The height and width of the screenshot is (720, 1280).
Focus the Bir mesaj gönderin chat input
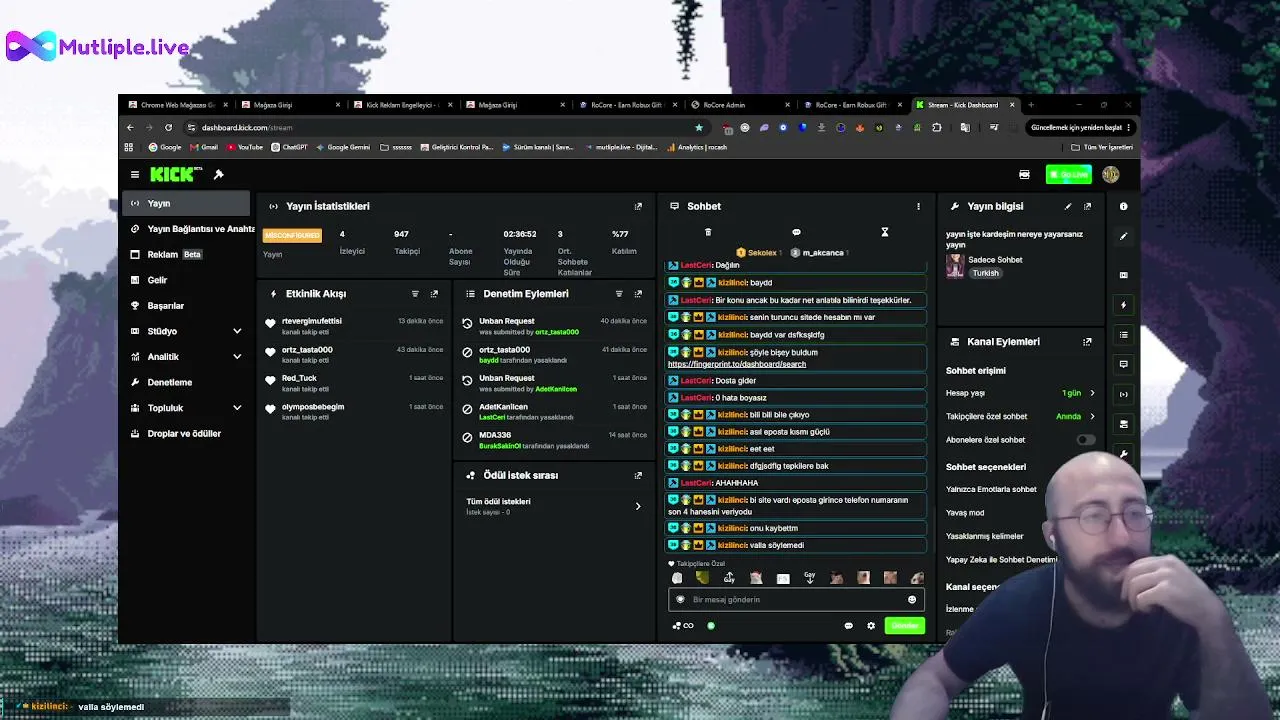pos(795,600)
